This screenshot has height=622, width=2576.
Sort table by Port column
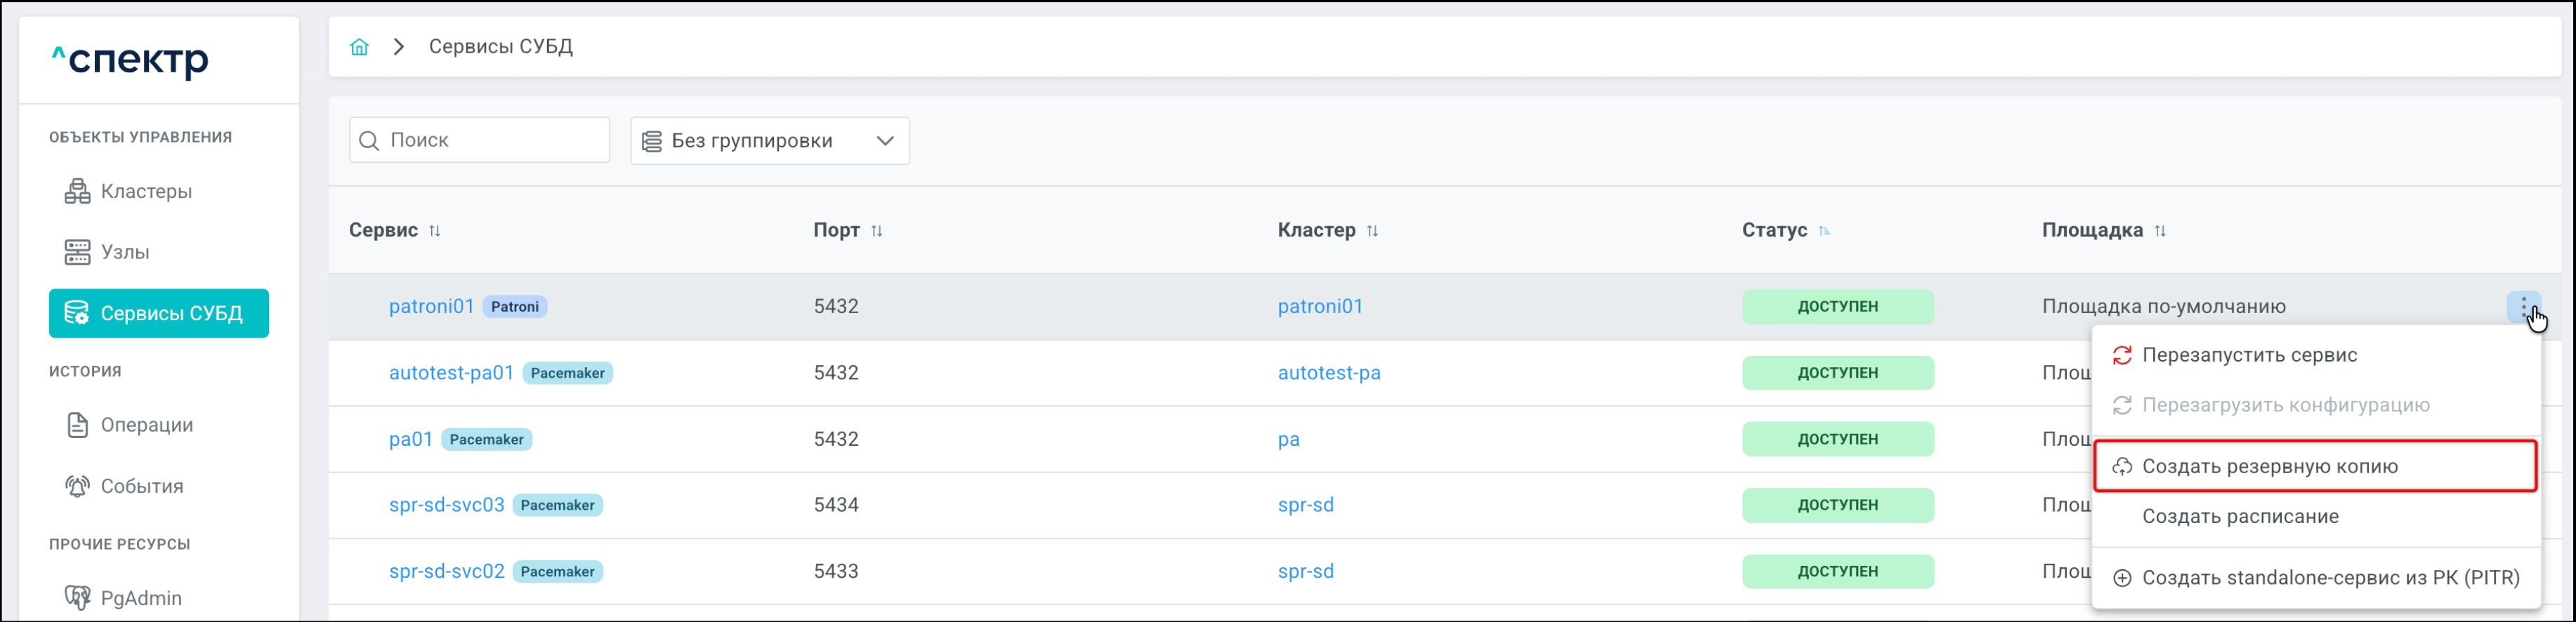[x=876, y=231]
